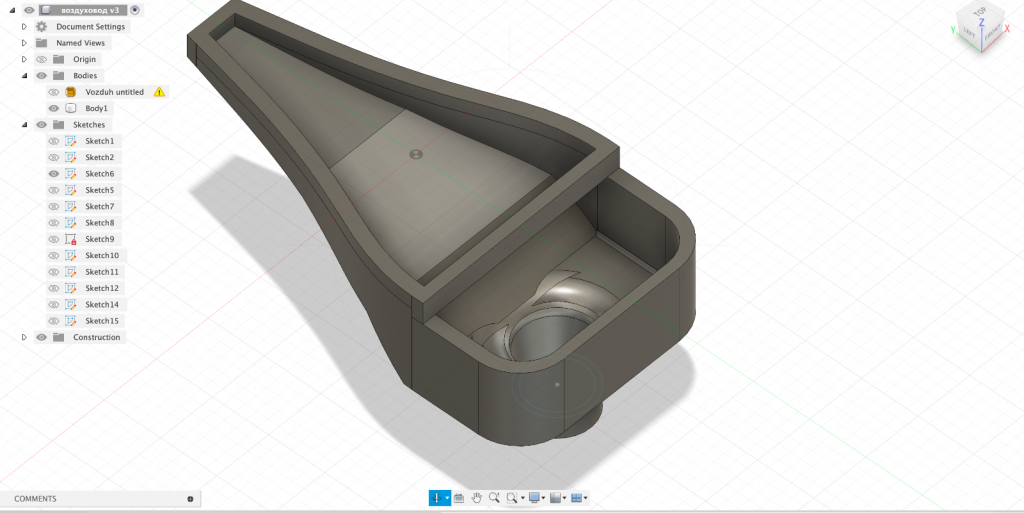Viewport: 1024px width, 513px height.
Task: Hide Body1 using its eye icon
Action: pos(54,108)
